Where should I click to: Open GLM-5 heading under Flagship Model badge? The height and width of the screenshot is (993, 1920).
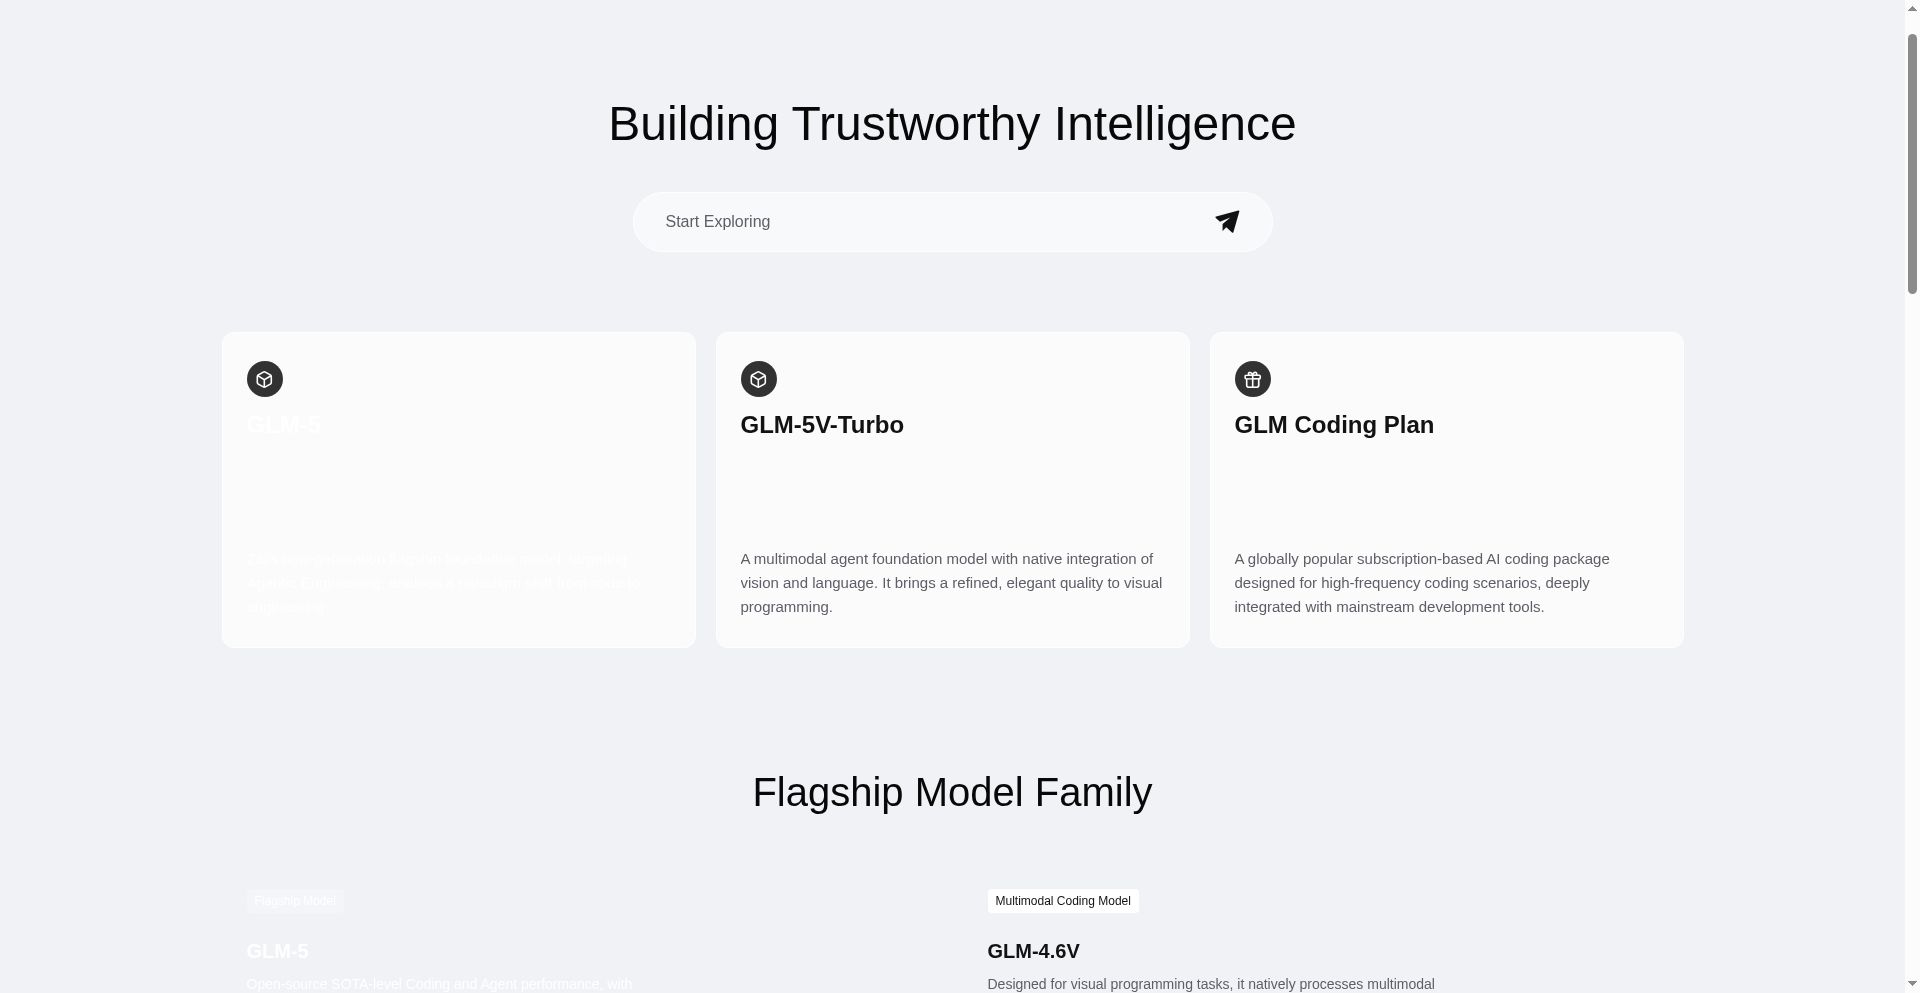point(277,951)
